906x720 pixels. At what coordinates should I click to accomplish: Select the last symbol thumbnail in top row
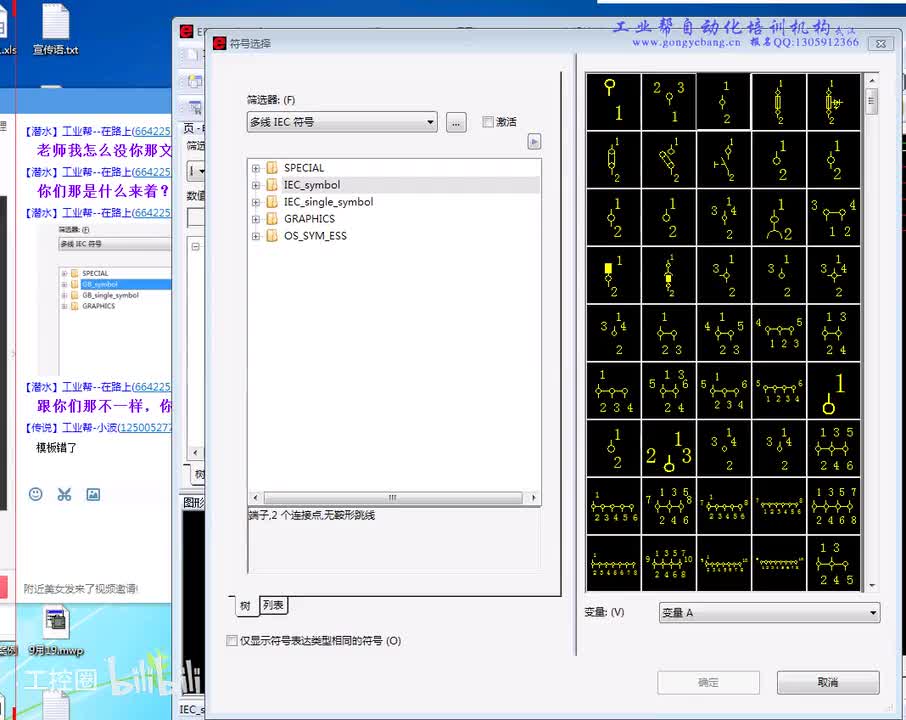point(834,101)
